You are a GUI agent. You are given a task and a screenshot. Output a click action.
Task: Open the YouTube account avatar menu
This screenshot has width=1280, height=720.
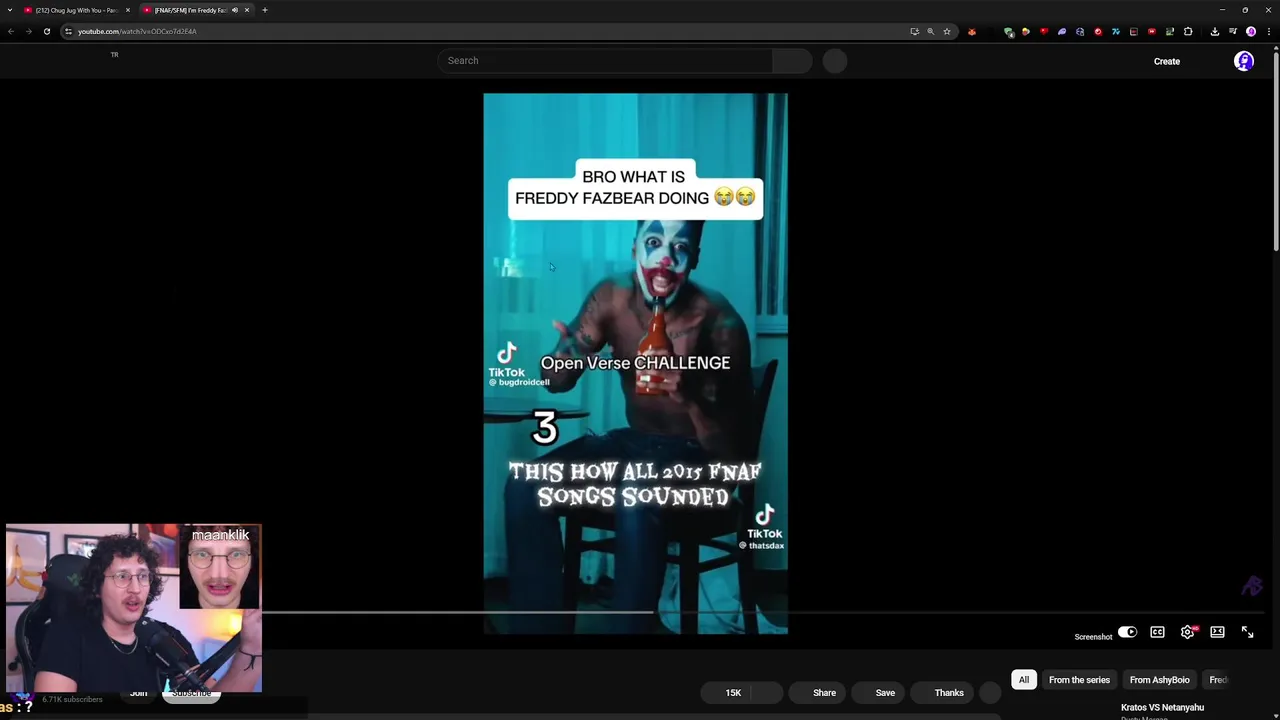1244,61
